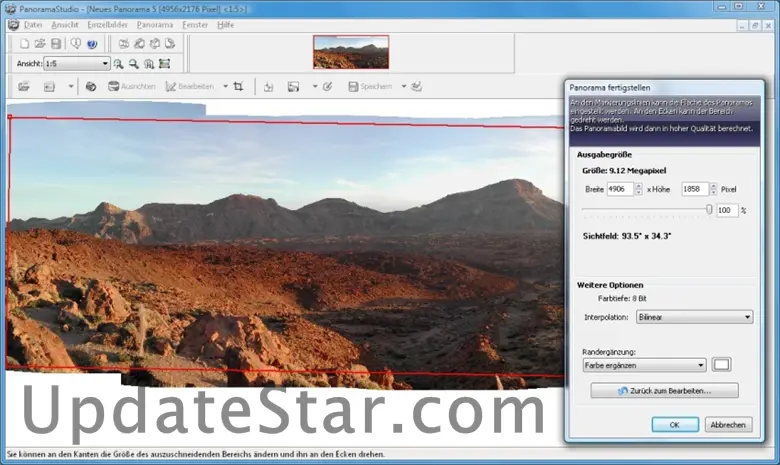The height and width of the screenshot is (465, 780).
Task: Click the Breite width input field
Action: tap(620, 189)
